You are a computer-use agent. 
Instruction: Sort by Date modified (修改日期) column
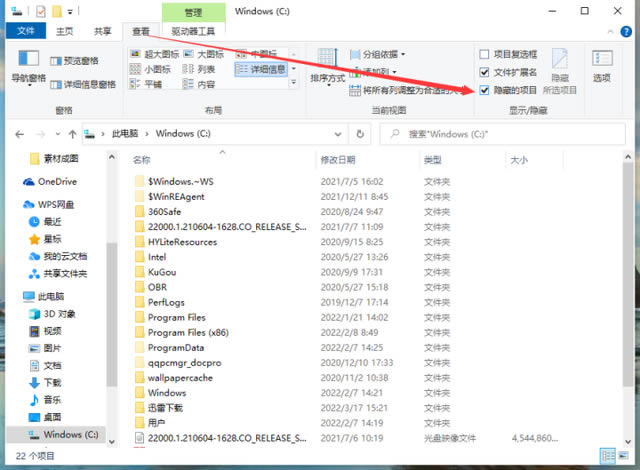(338, 160)
